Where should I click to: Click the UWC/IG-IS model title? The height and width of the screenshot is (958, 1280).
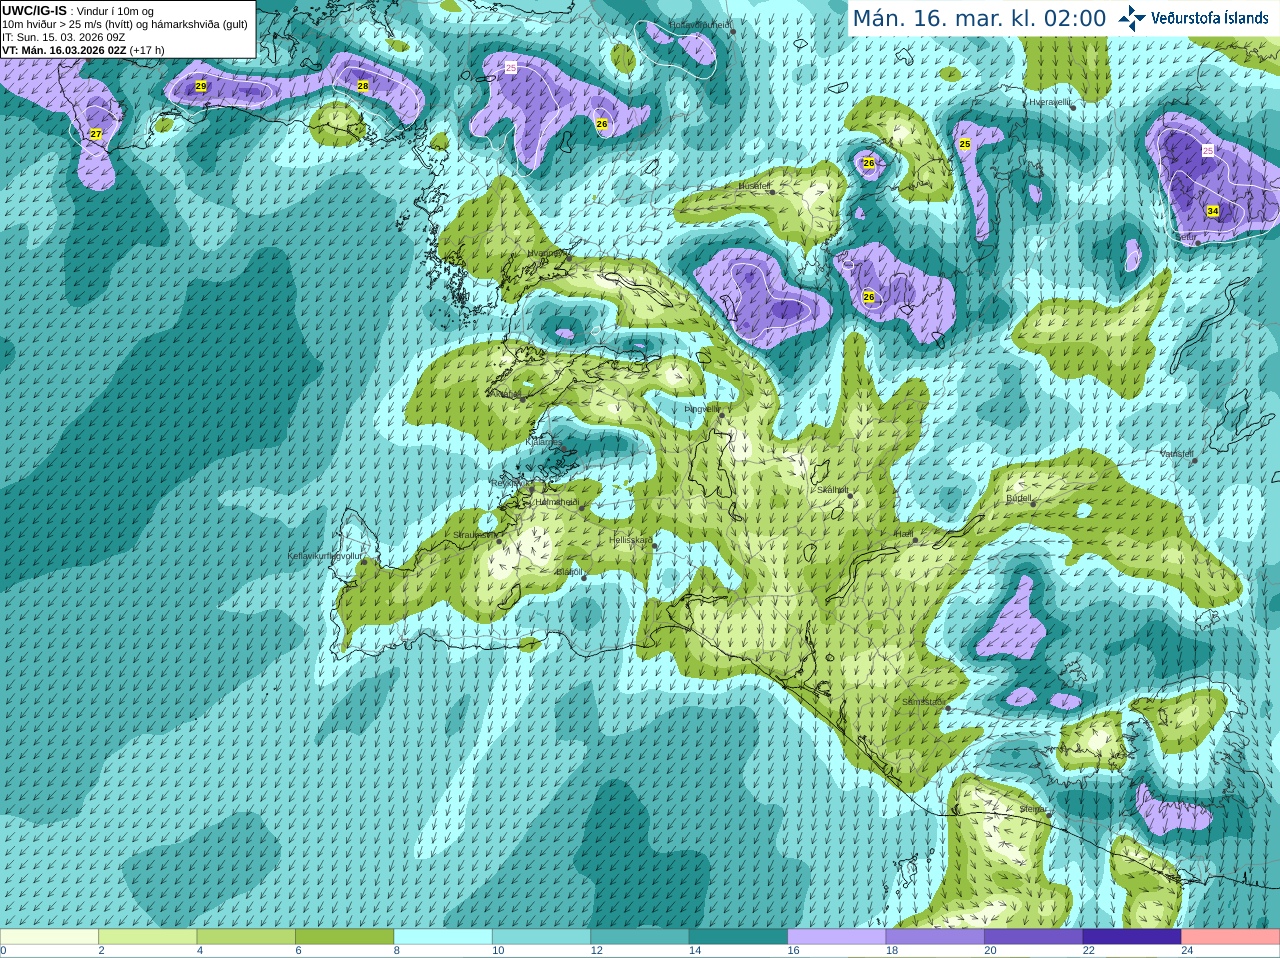click(34, 11)
